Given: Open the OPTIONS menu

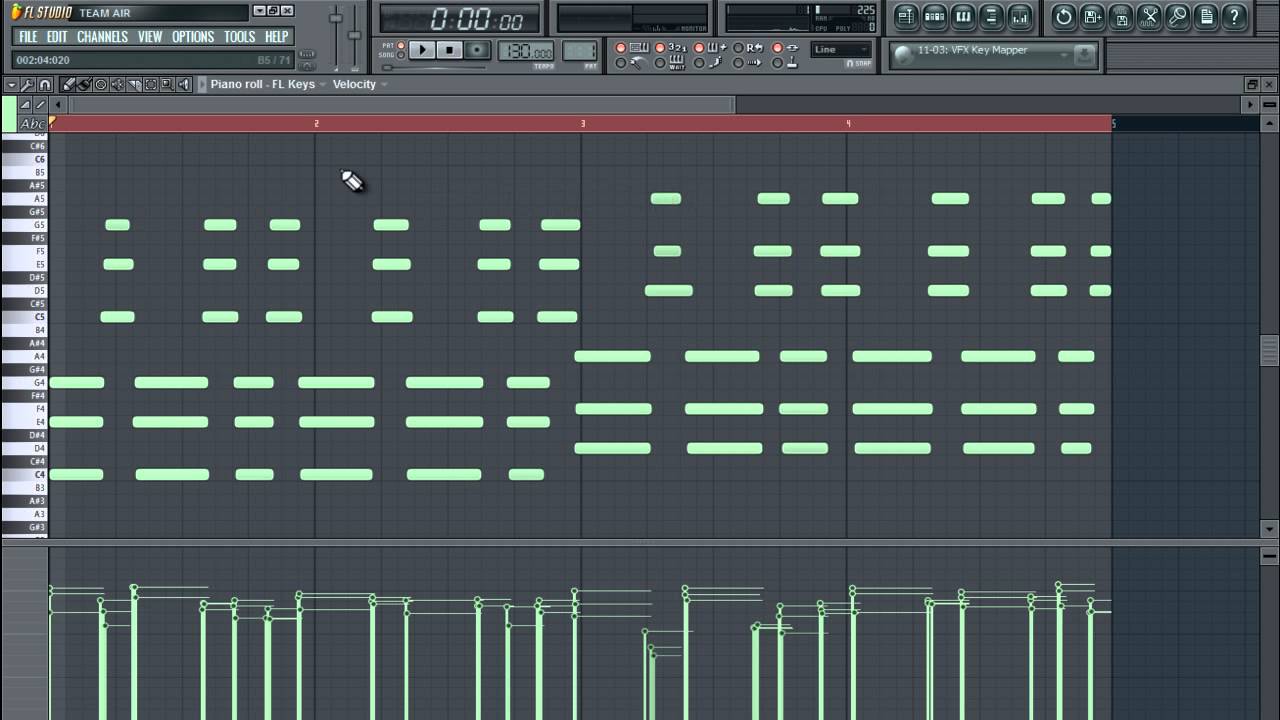Looking at the screenshot, I should 191,36.
